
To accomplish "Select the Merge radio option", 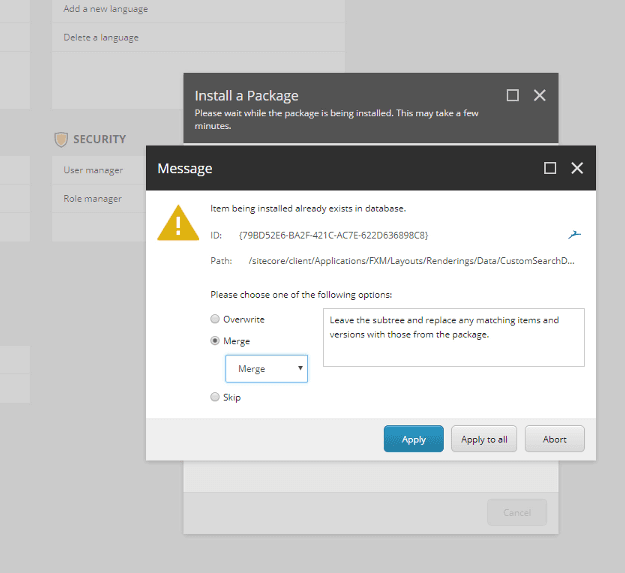I will click(x=215, y=341).
